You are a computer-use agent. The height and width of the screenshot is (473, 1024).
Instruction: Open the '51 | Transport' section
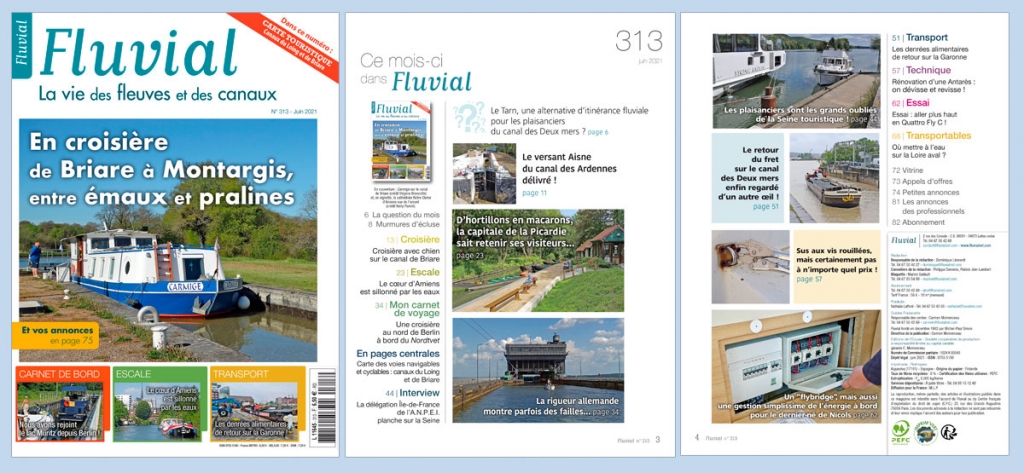point(920,38)
